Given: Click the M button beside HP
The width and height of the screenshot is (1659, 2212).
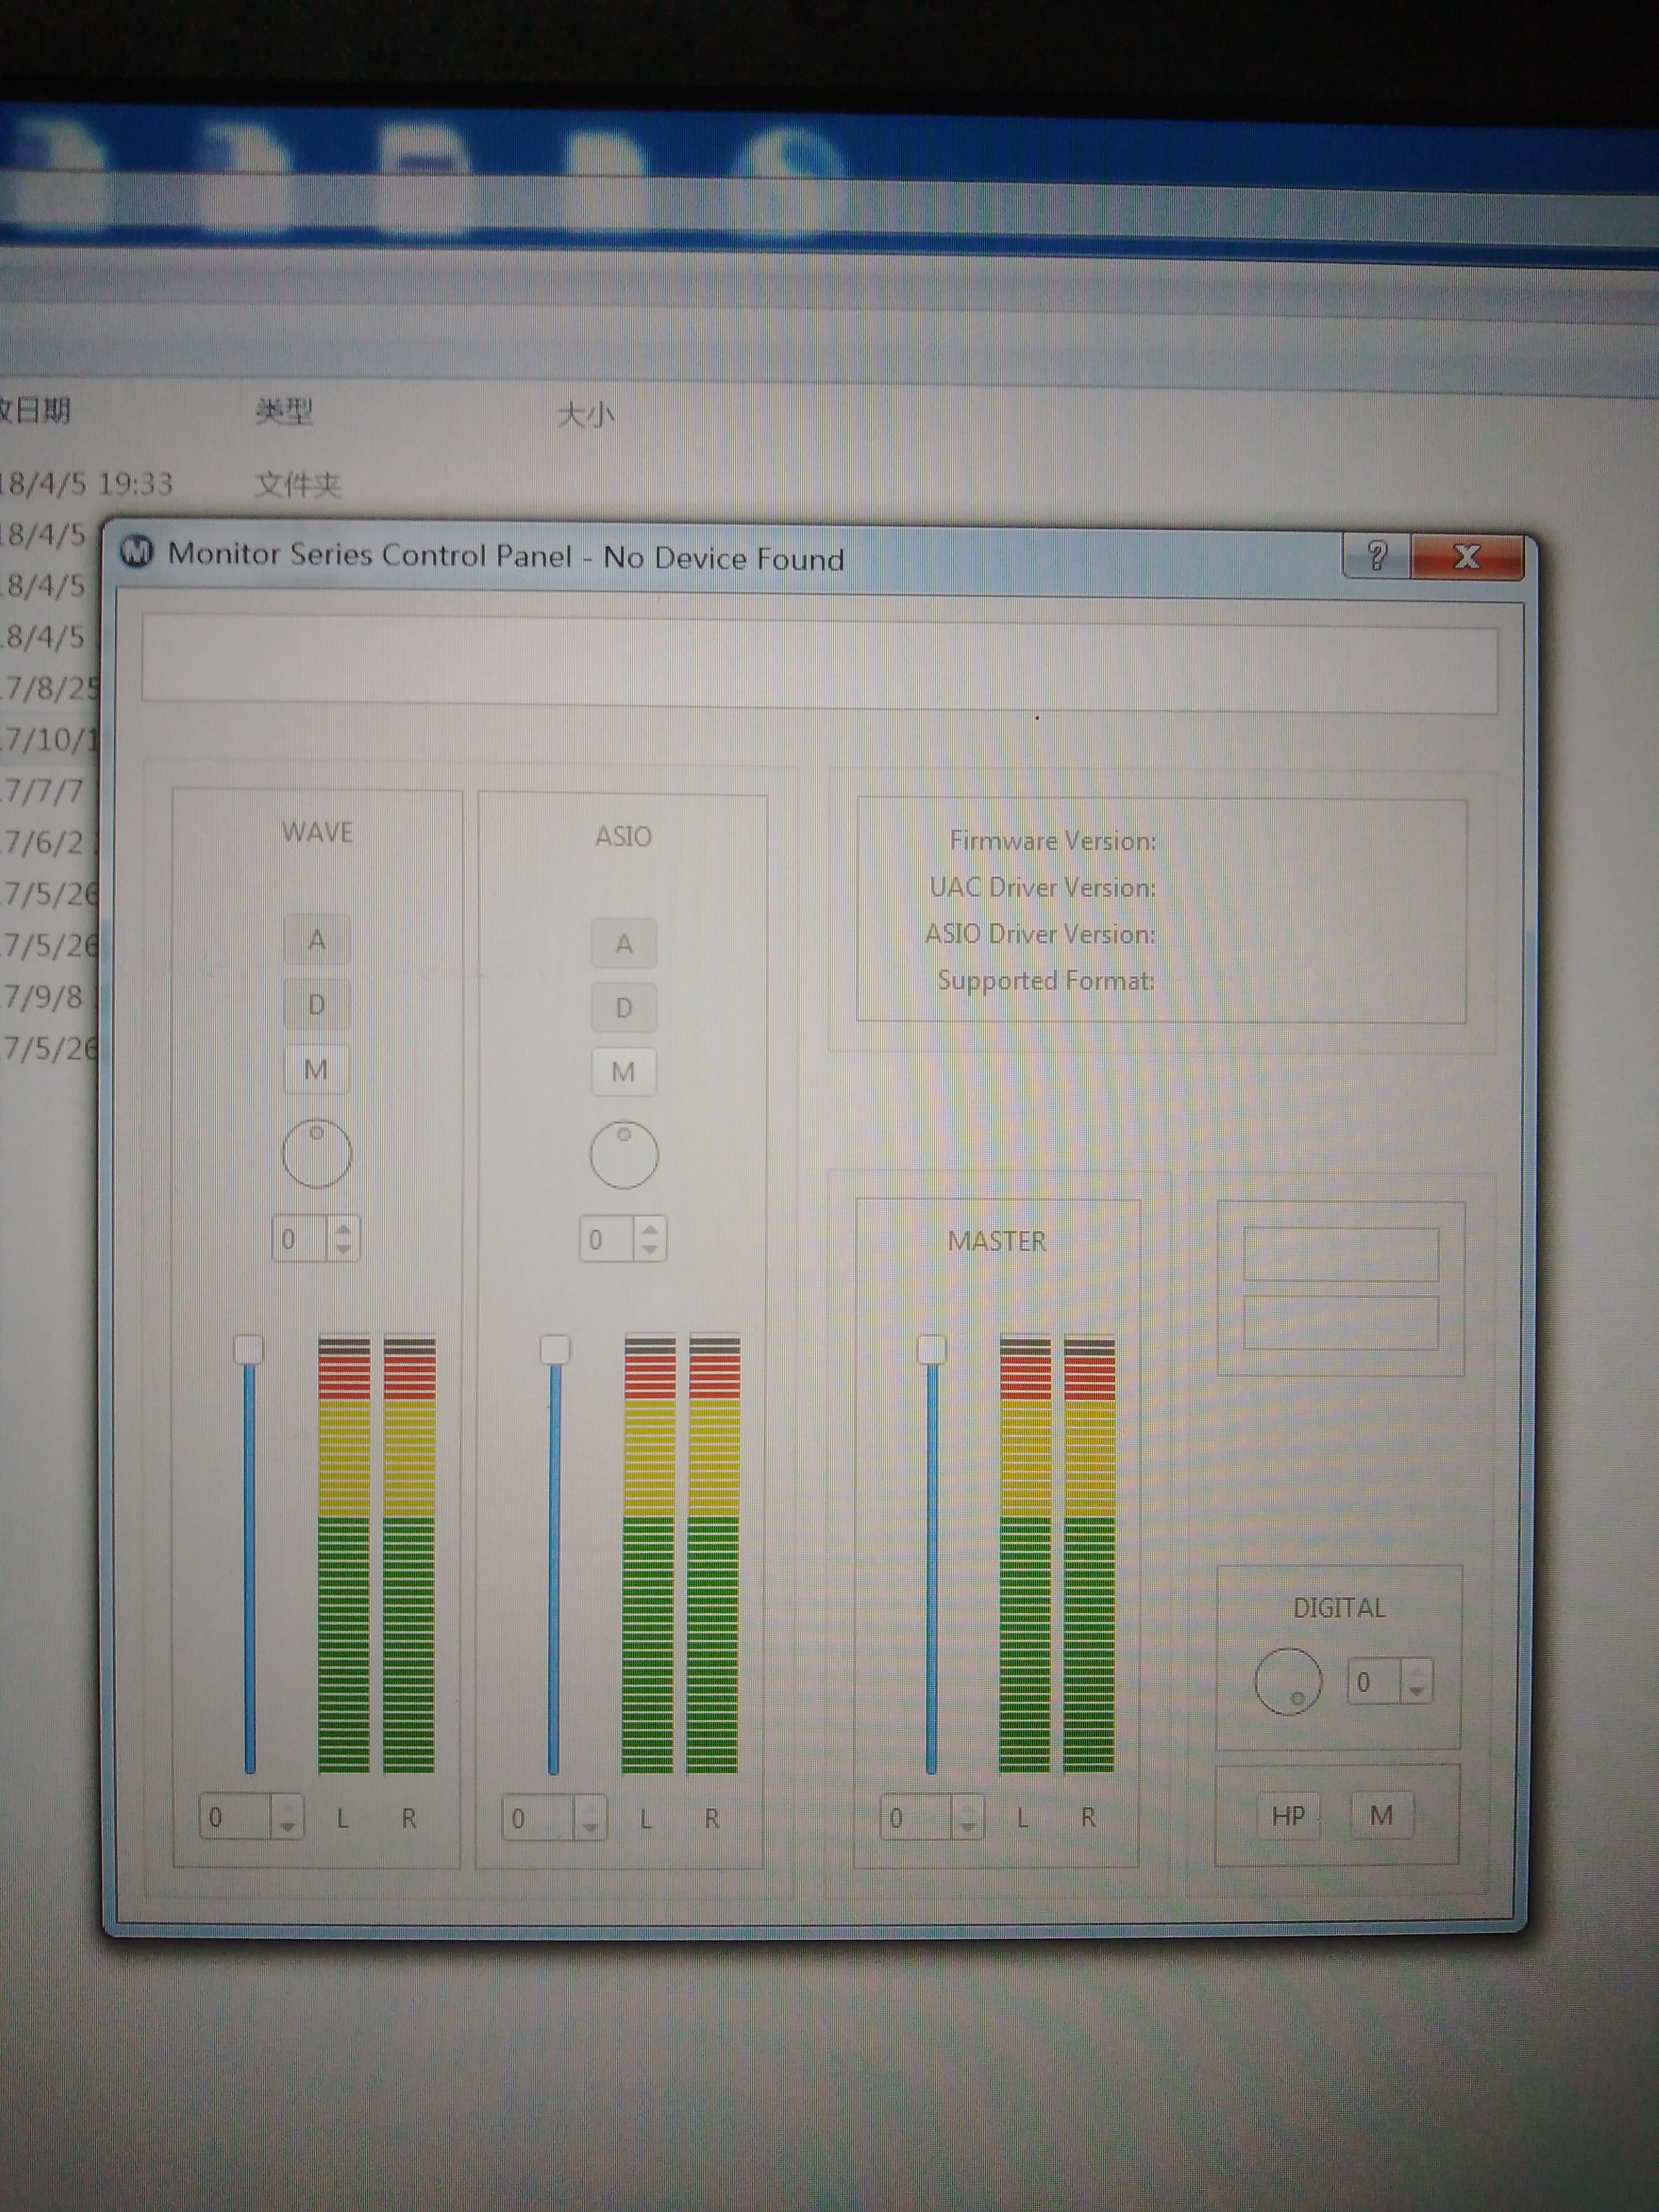Looking at the screenshot, I should coord(1381,1815).
